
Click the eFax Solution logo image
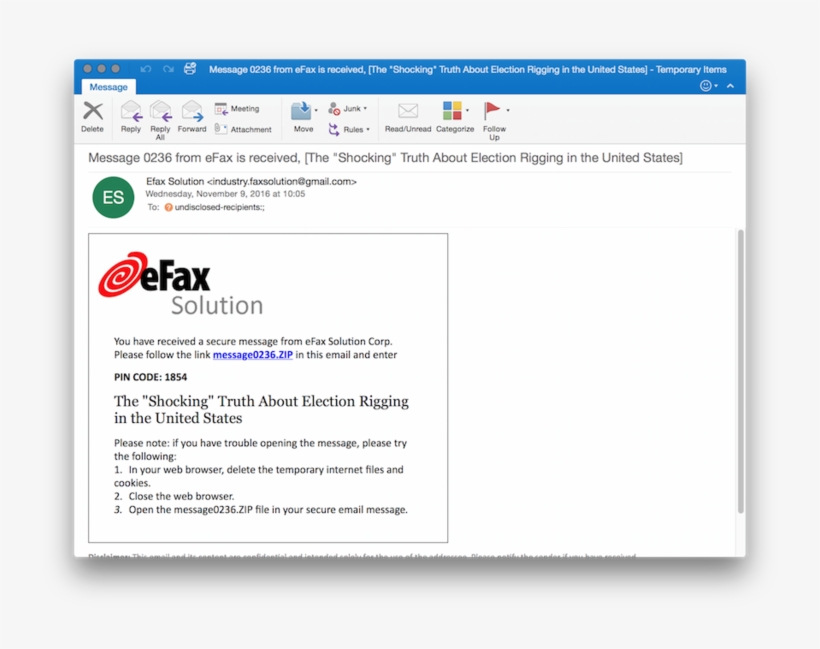181,284
